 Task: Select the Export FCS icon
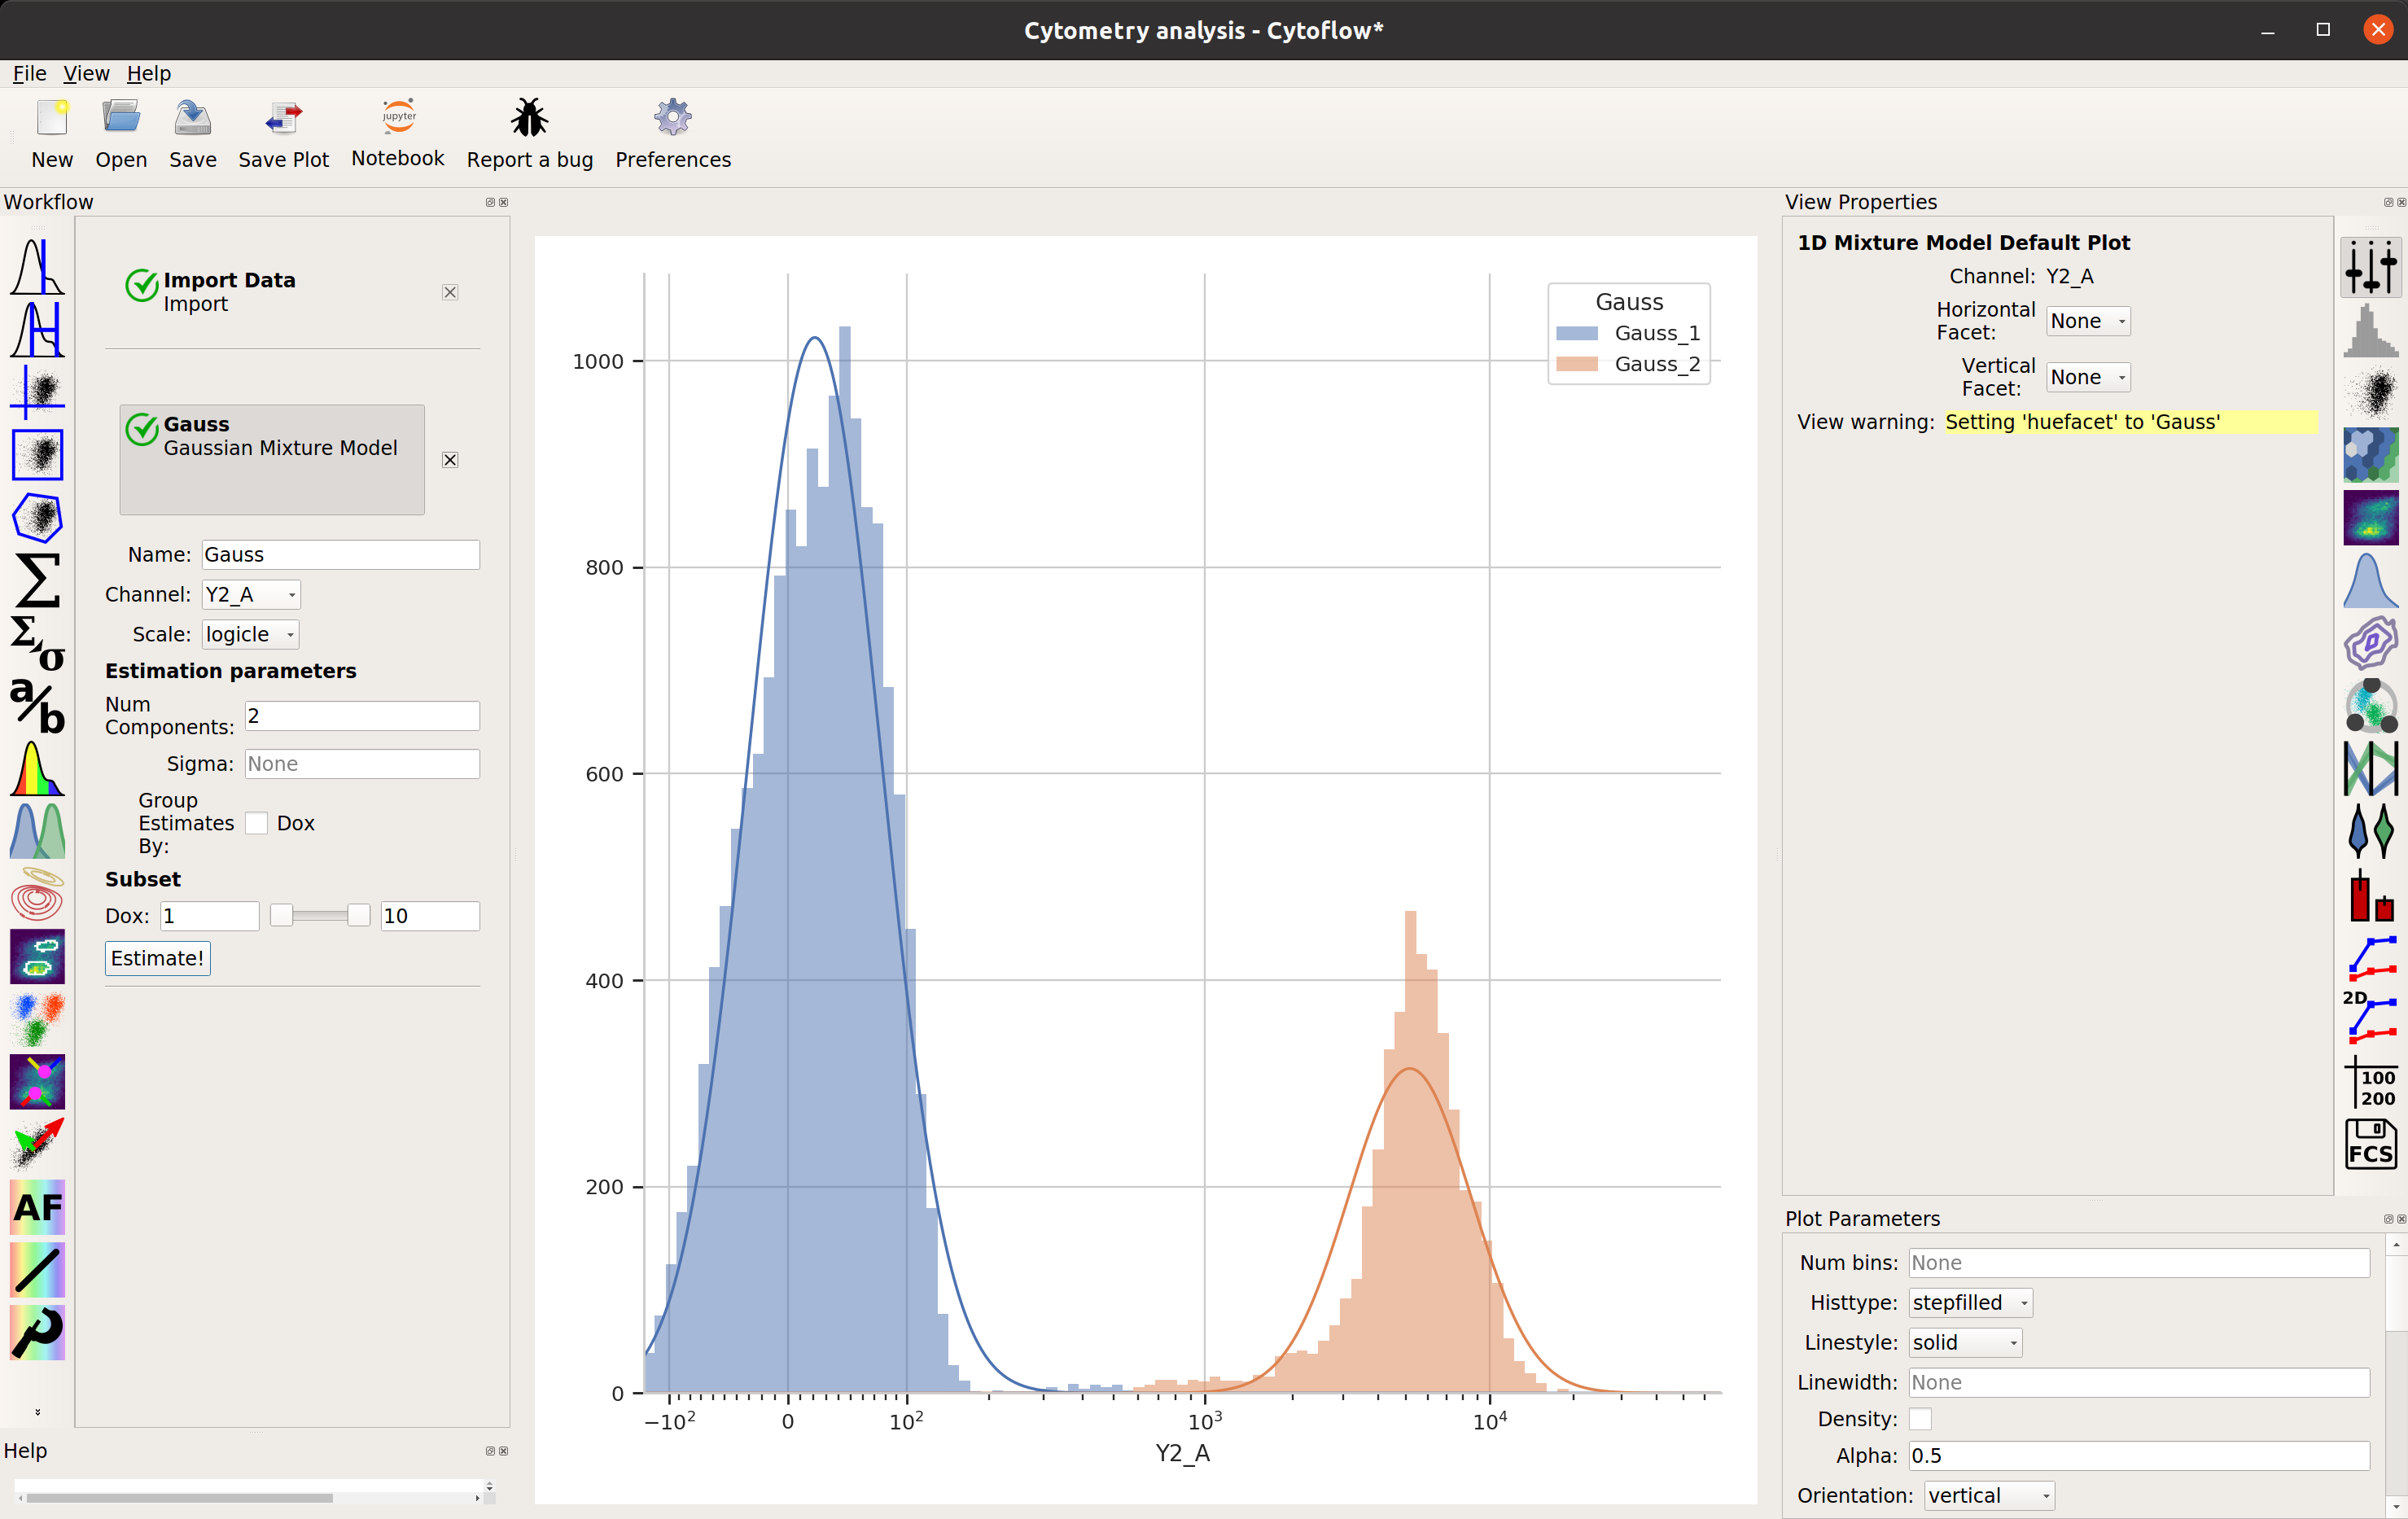click(x=2370, y=1144)
